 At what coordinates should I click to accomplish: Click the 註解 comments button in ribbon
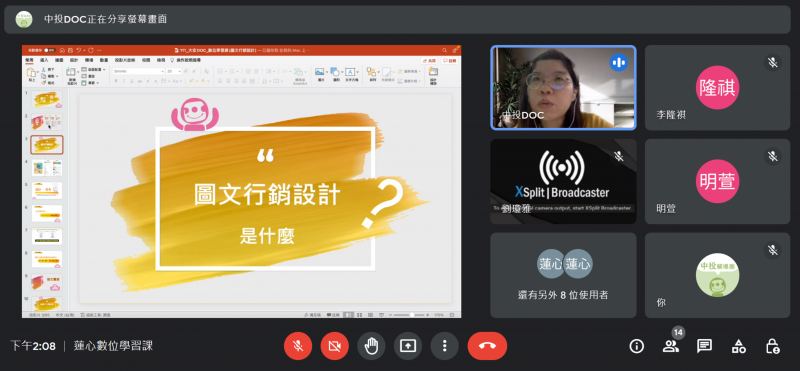[449, 60]
